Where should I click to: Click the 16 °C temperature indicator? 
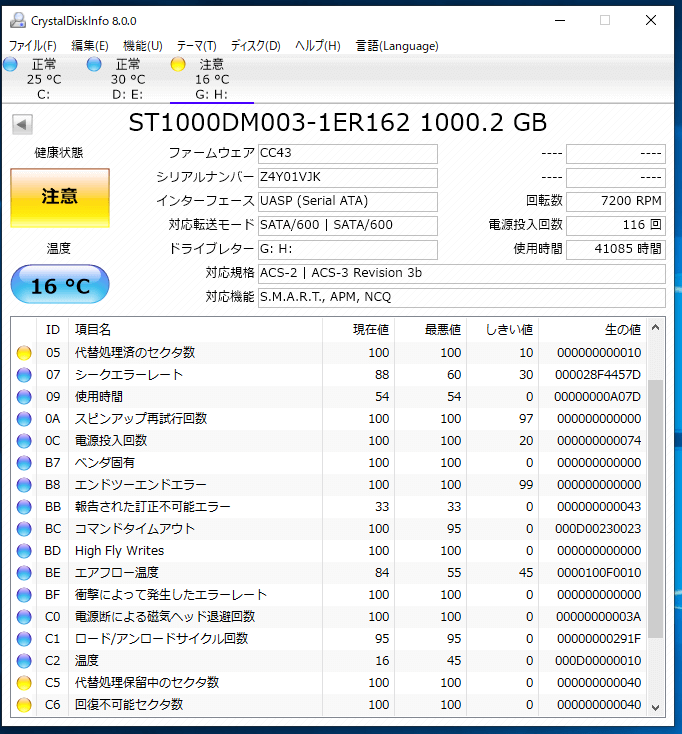pos(60,285)
